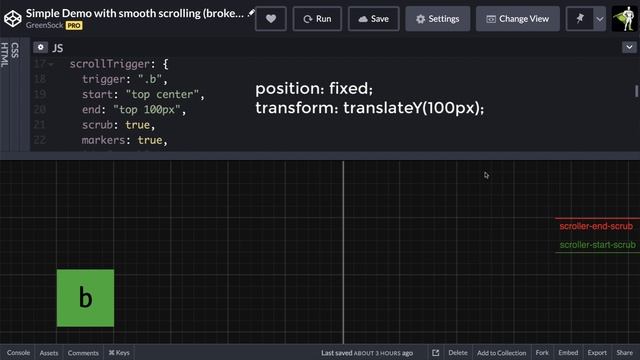Click the CodePen logo icon
Viewport: 640px width, 360px height.
(13, 18)
